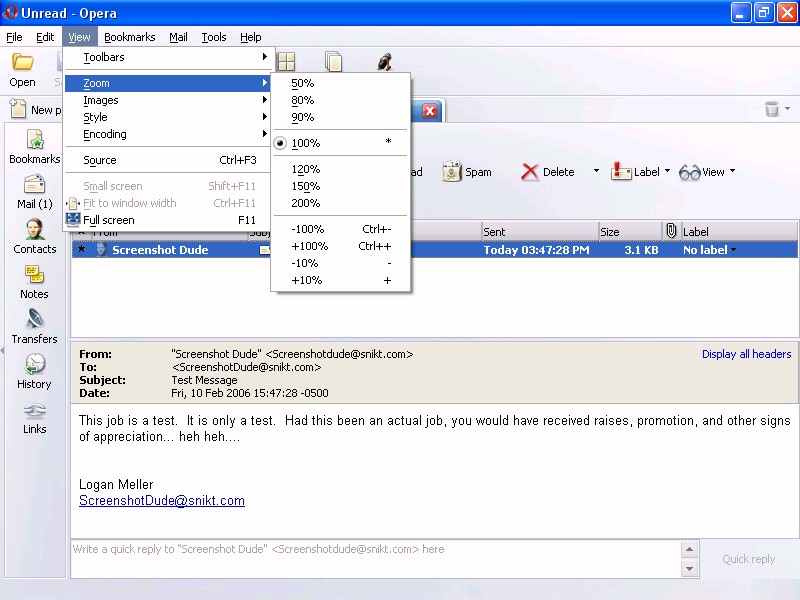Screen dimensions: 800x600
Task: Close the mail tab with red X
Action: click(x=430, y=111)
